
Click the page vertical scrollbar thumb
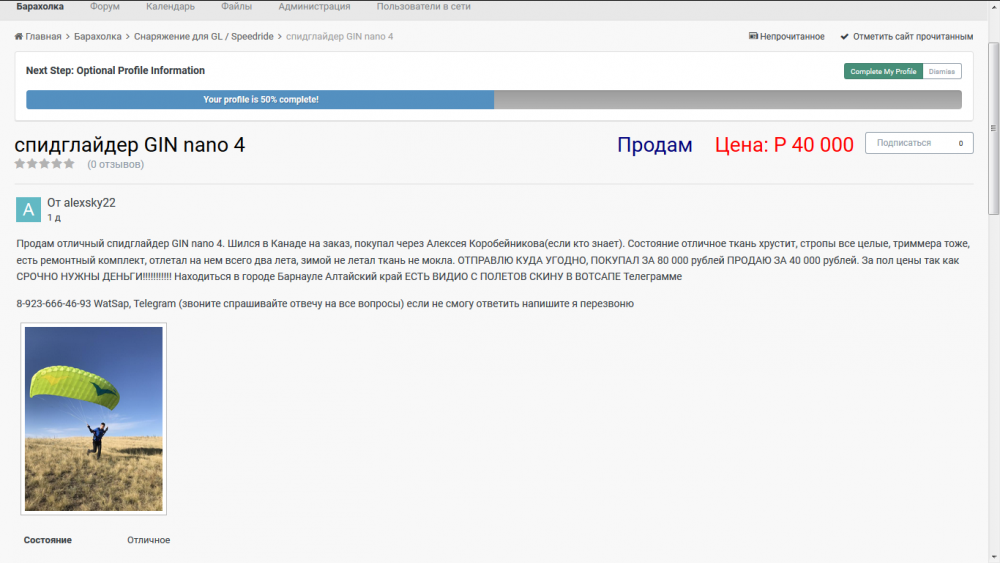(x=993, y=128)
